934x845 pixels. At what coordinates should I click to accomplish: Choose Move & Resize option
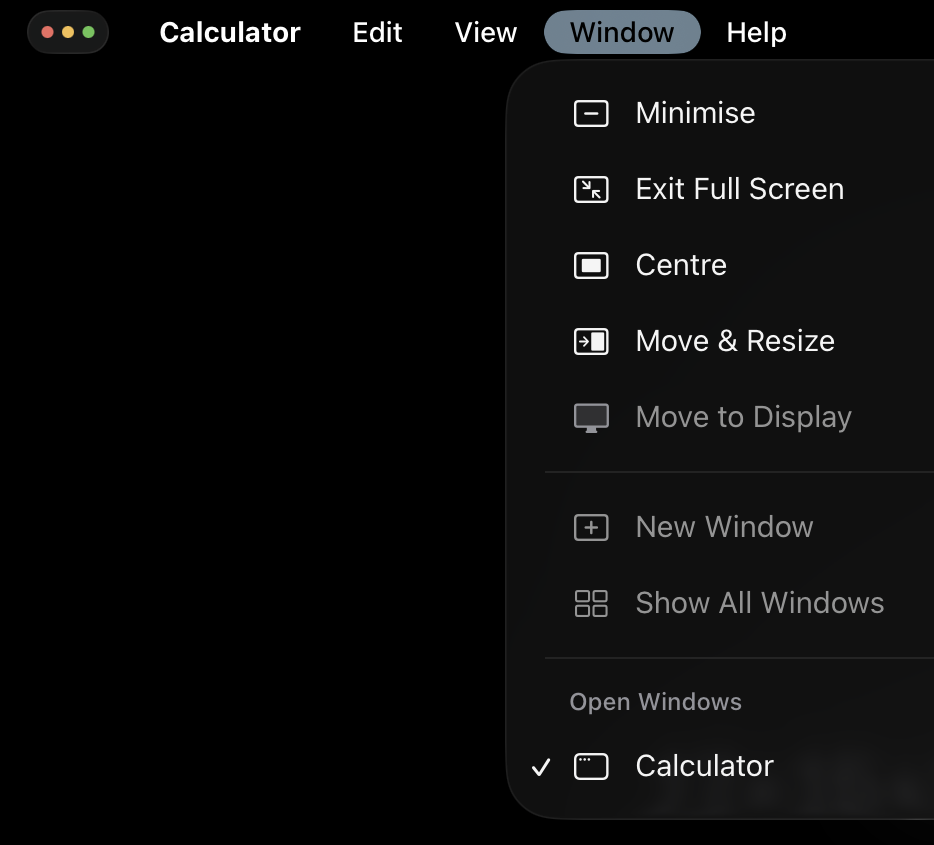click(735, 341)
